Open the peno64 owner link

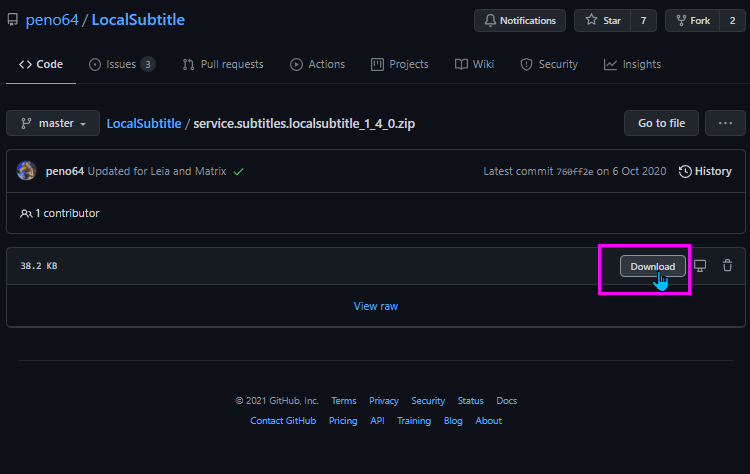pyautogui.click(x=52, y=20)
